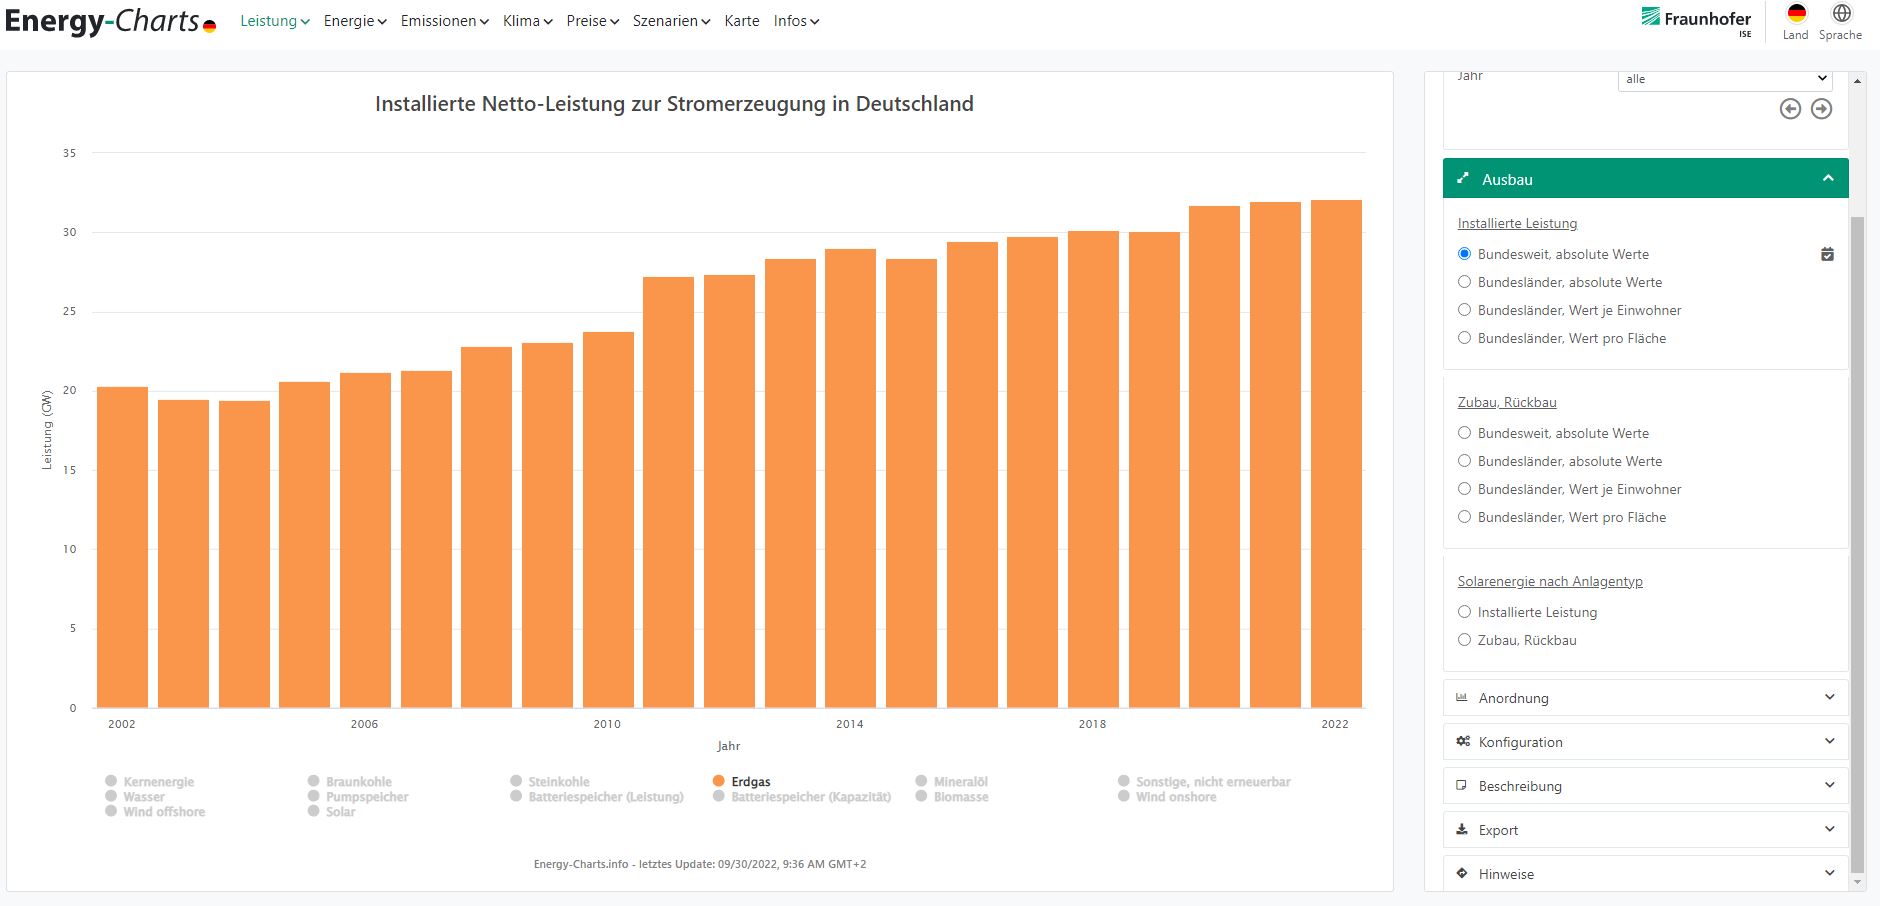This screenshot has width=1880, height=906.
Task: Toggle Wind offshore legend entry
Action: (x=155, y=811)
